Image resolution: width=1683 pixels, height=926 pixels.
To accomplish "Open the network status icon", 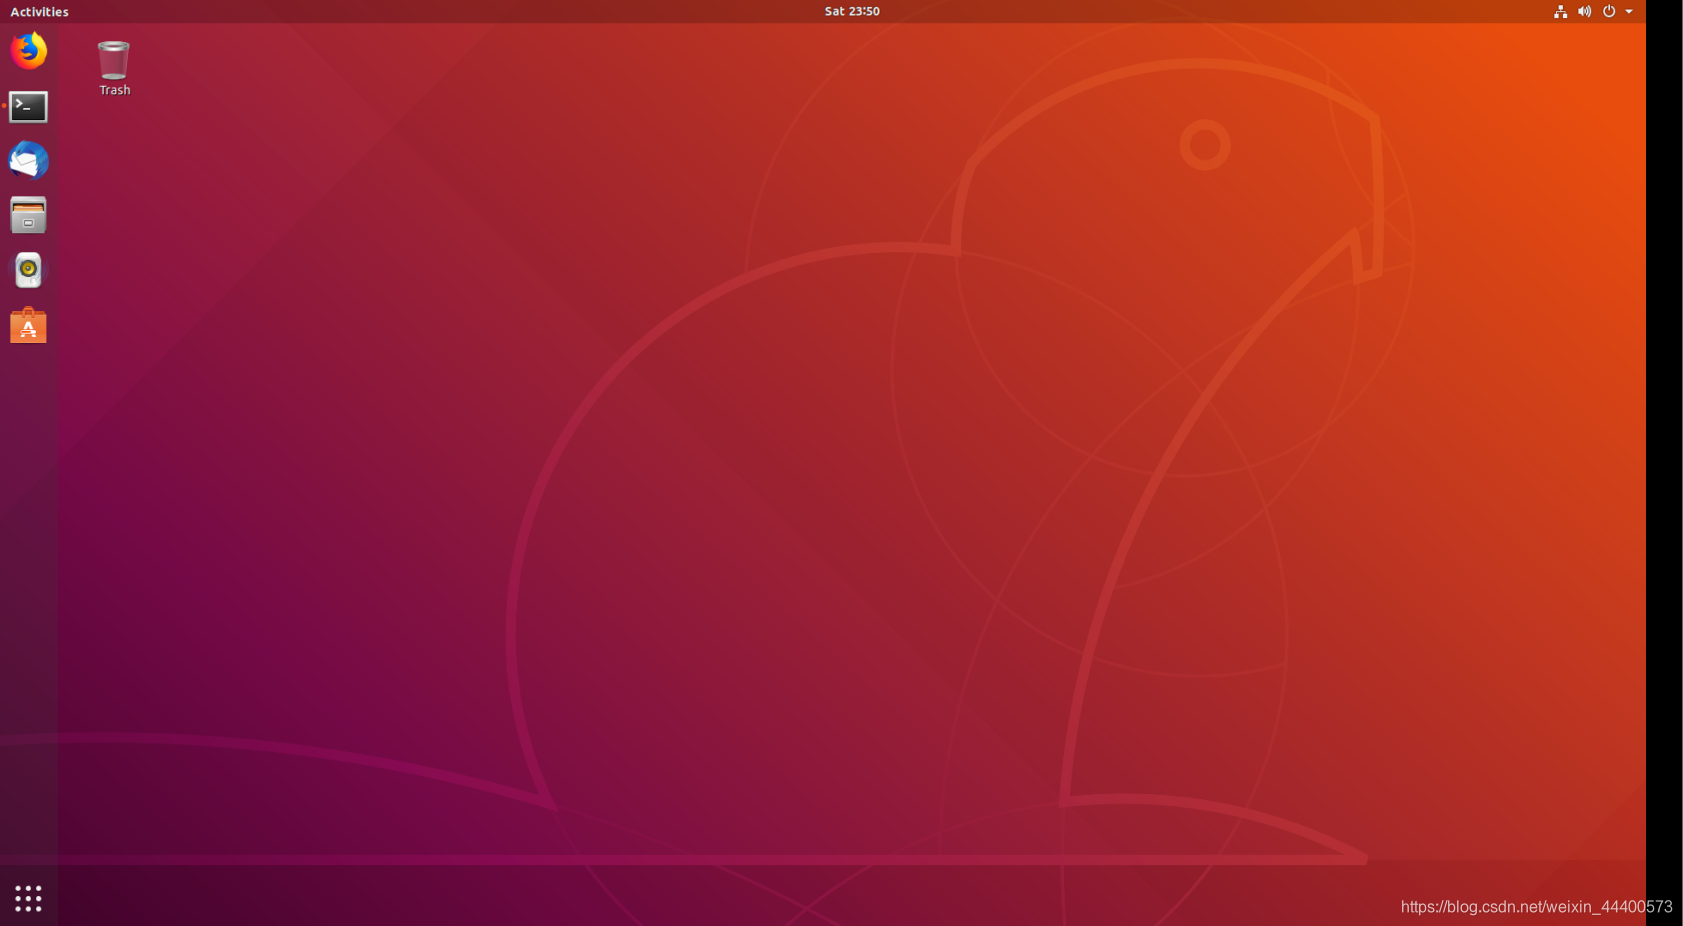I will click(x=1560, y=12).
